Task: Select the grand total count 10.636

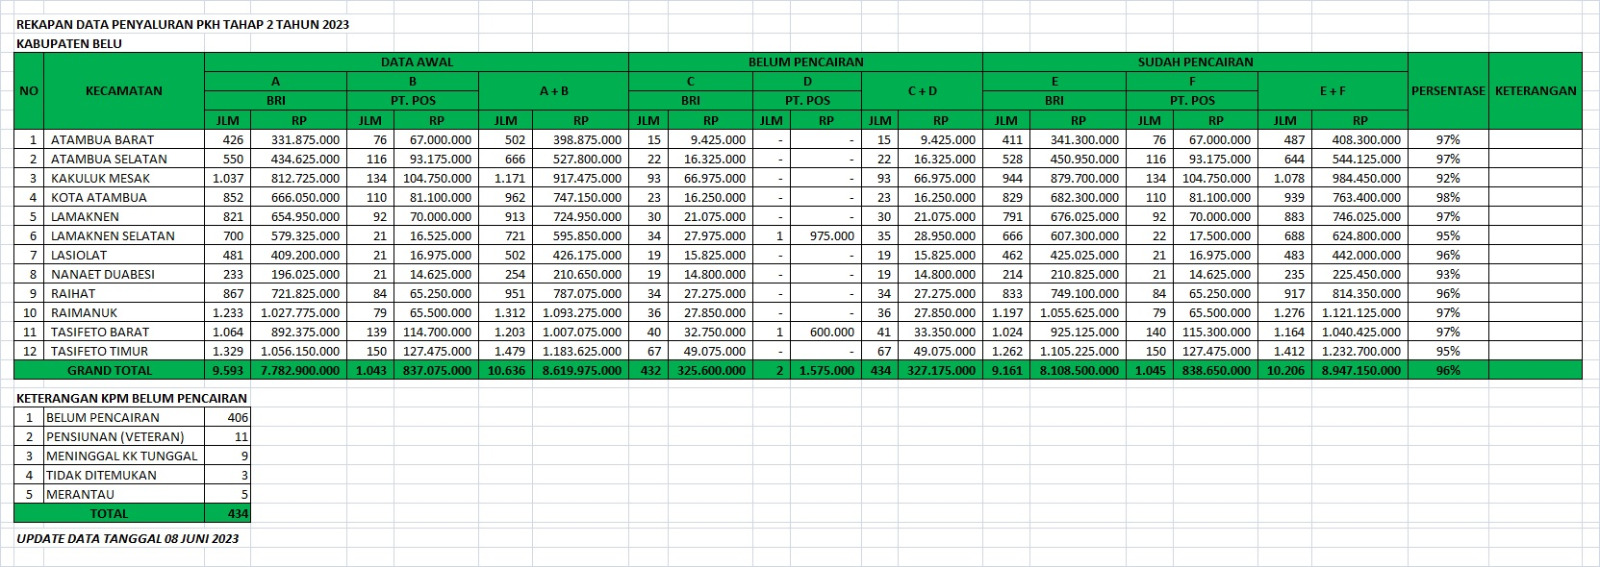Action: [x=506, y=370]
